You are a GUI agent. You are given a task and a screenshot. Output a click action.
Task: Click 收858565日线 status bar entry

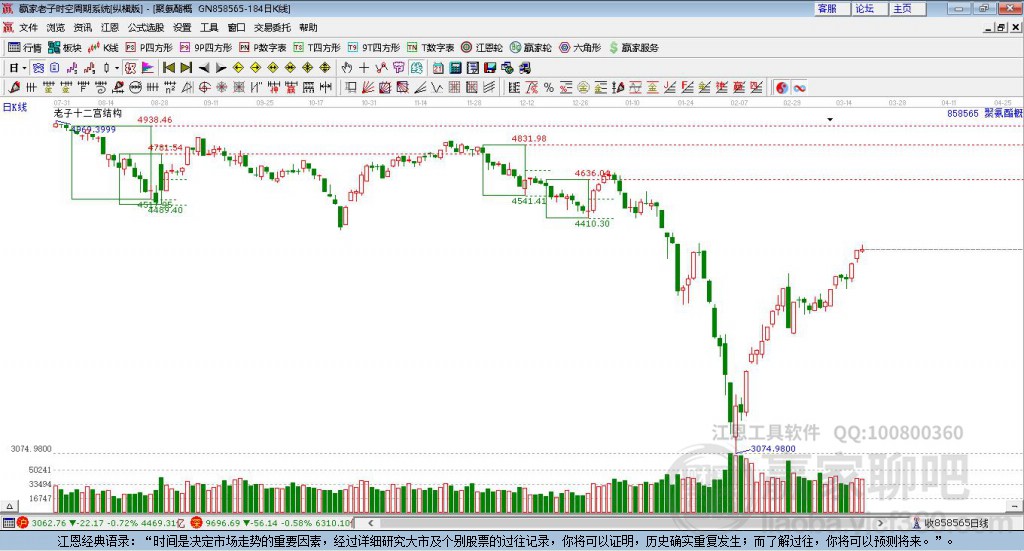tap(955, 523)
